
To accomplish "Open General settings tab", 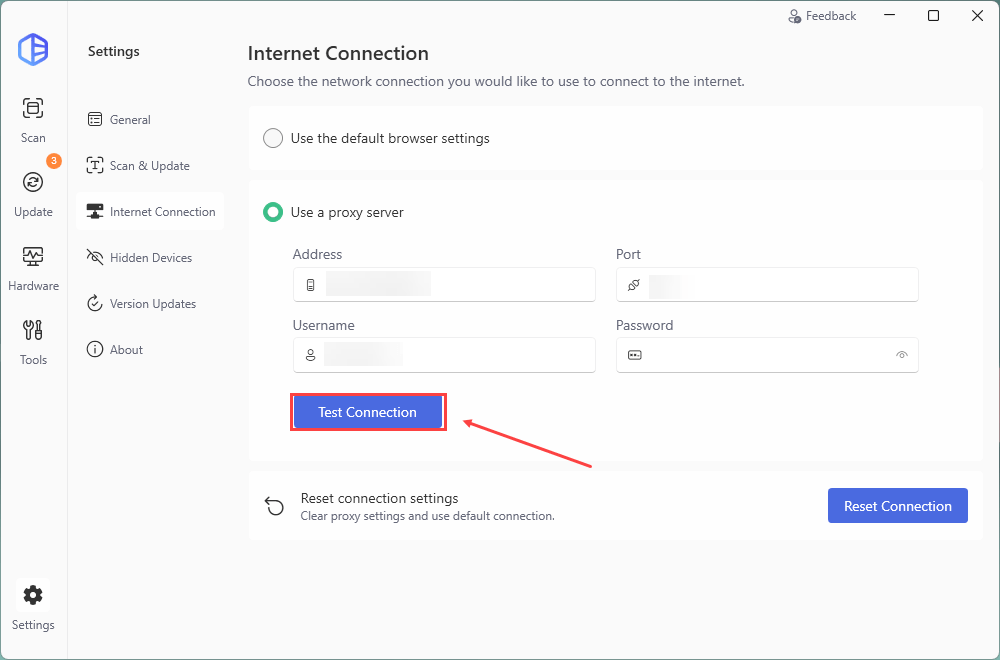I will (x=130, y=120).
